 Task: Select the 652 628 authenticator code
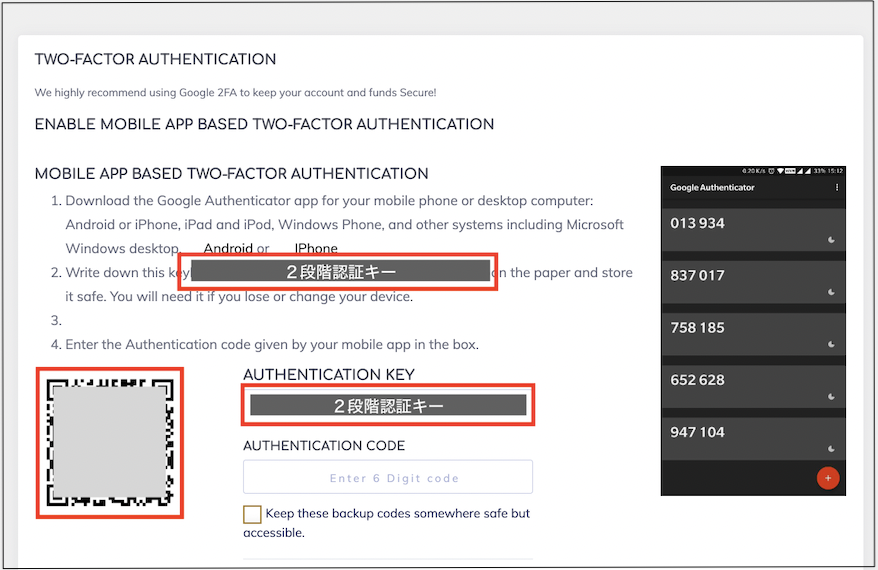(x=697, y=380)
